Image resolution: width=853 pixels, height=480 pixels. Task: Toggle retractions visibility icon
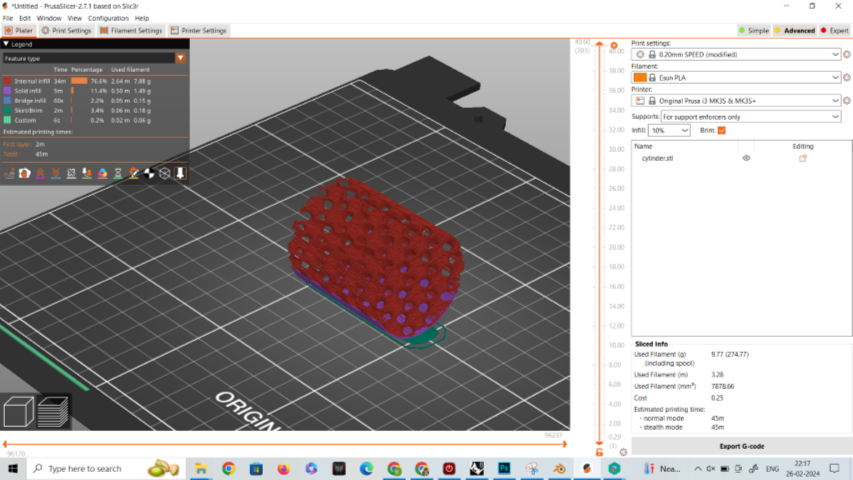40,173
